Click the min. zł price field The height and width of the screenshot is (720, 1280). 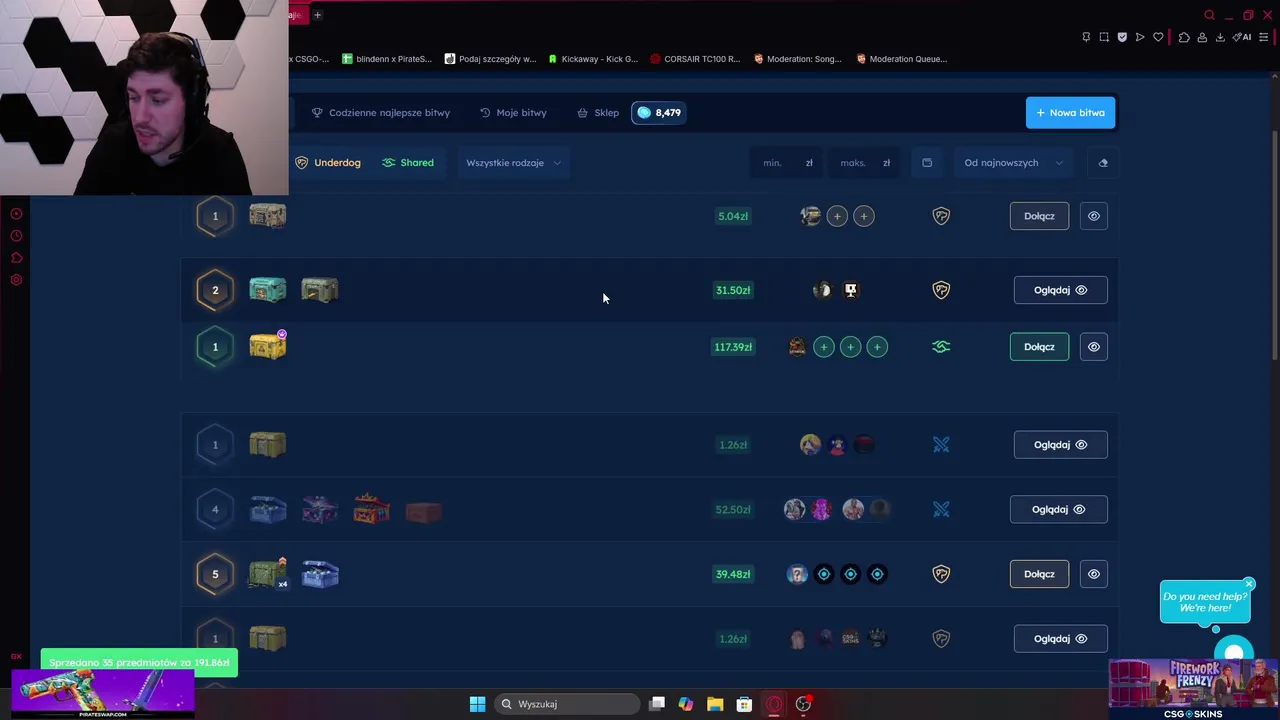[x=786, y=162]
